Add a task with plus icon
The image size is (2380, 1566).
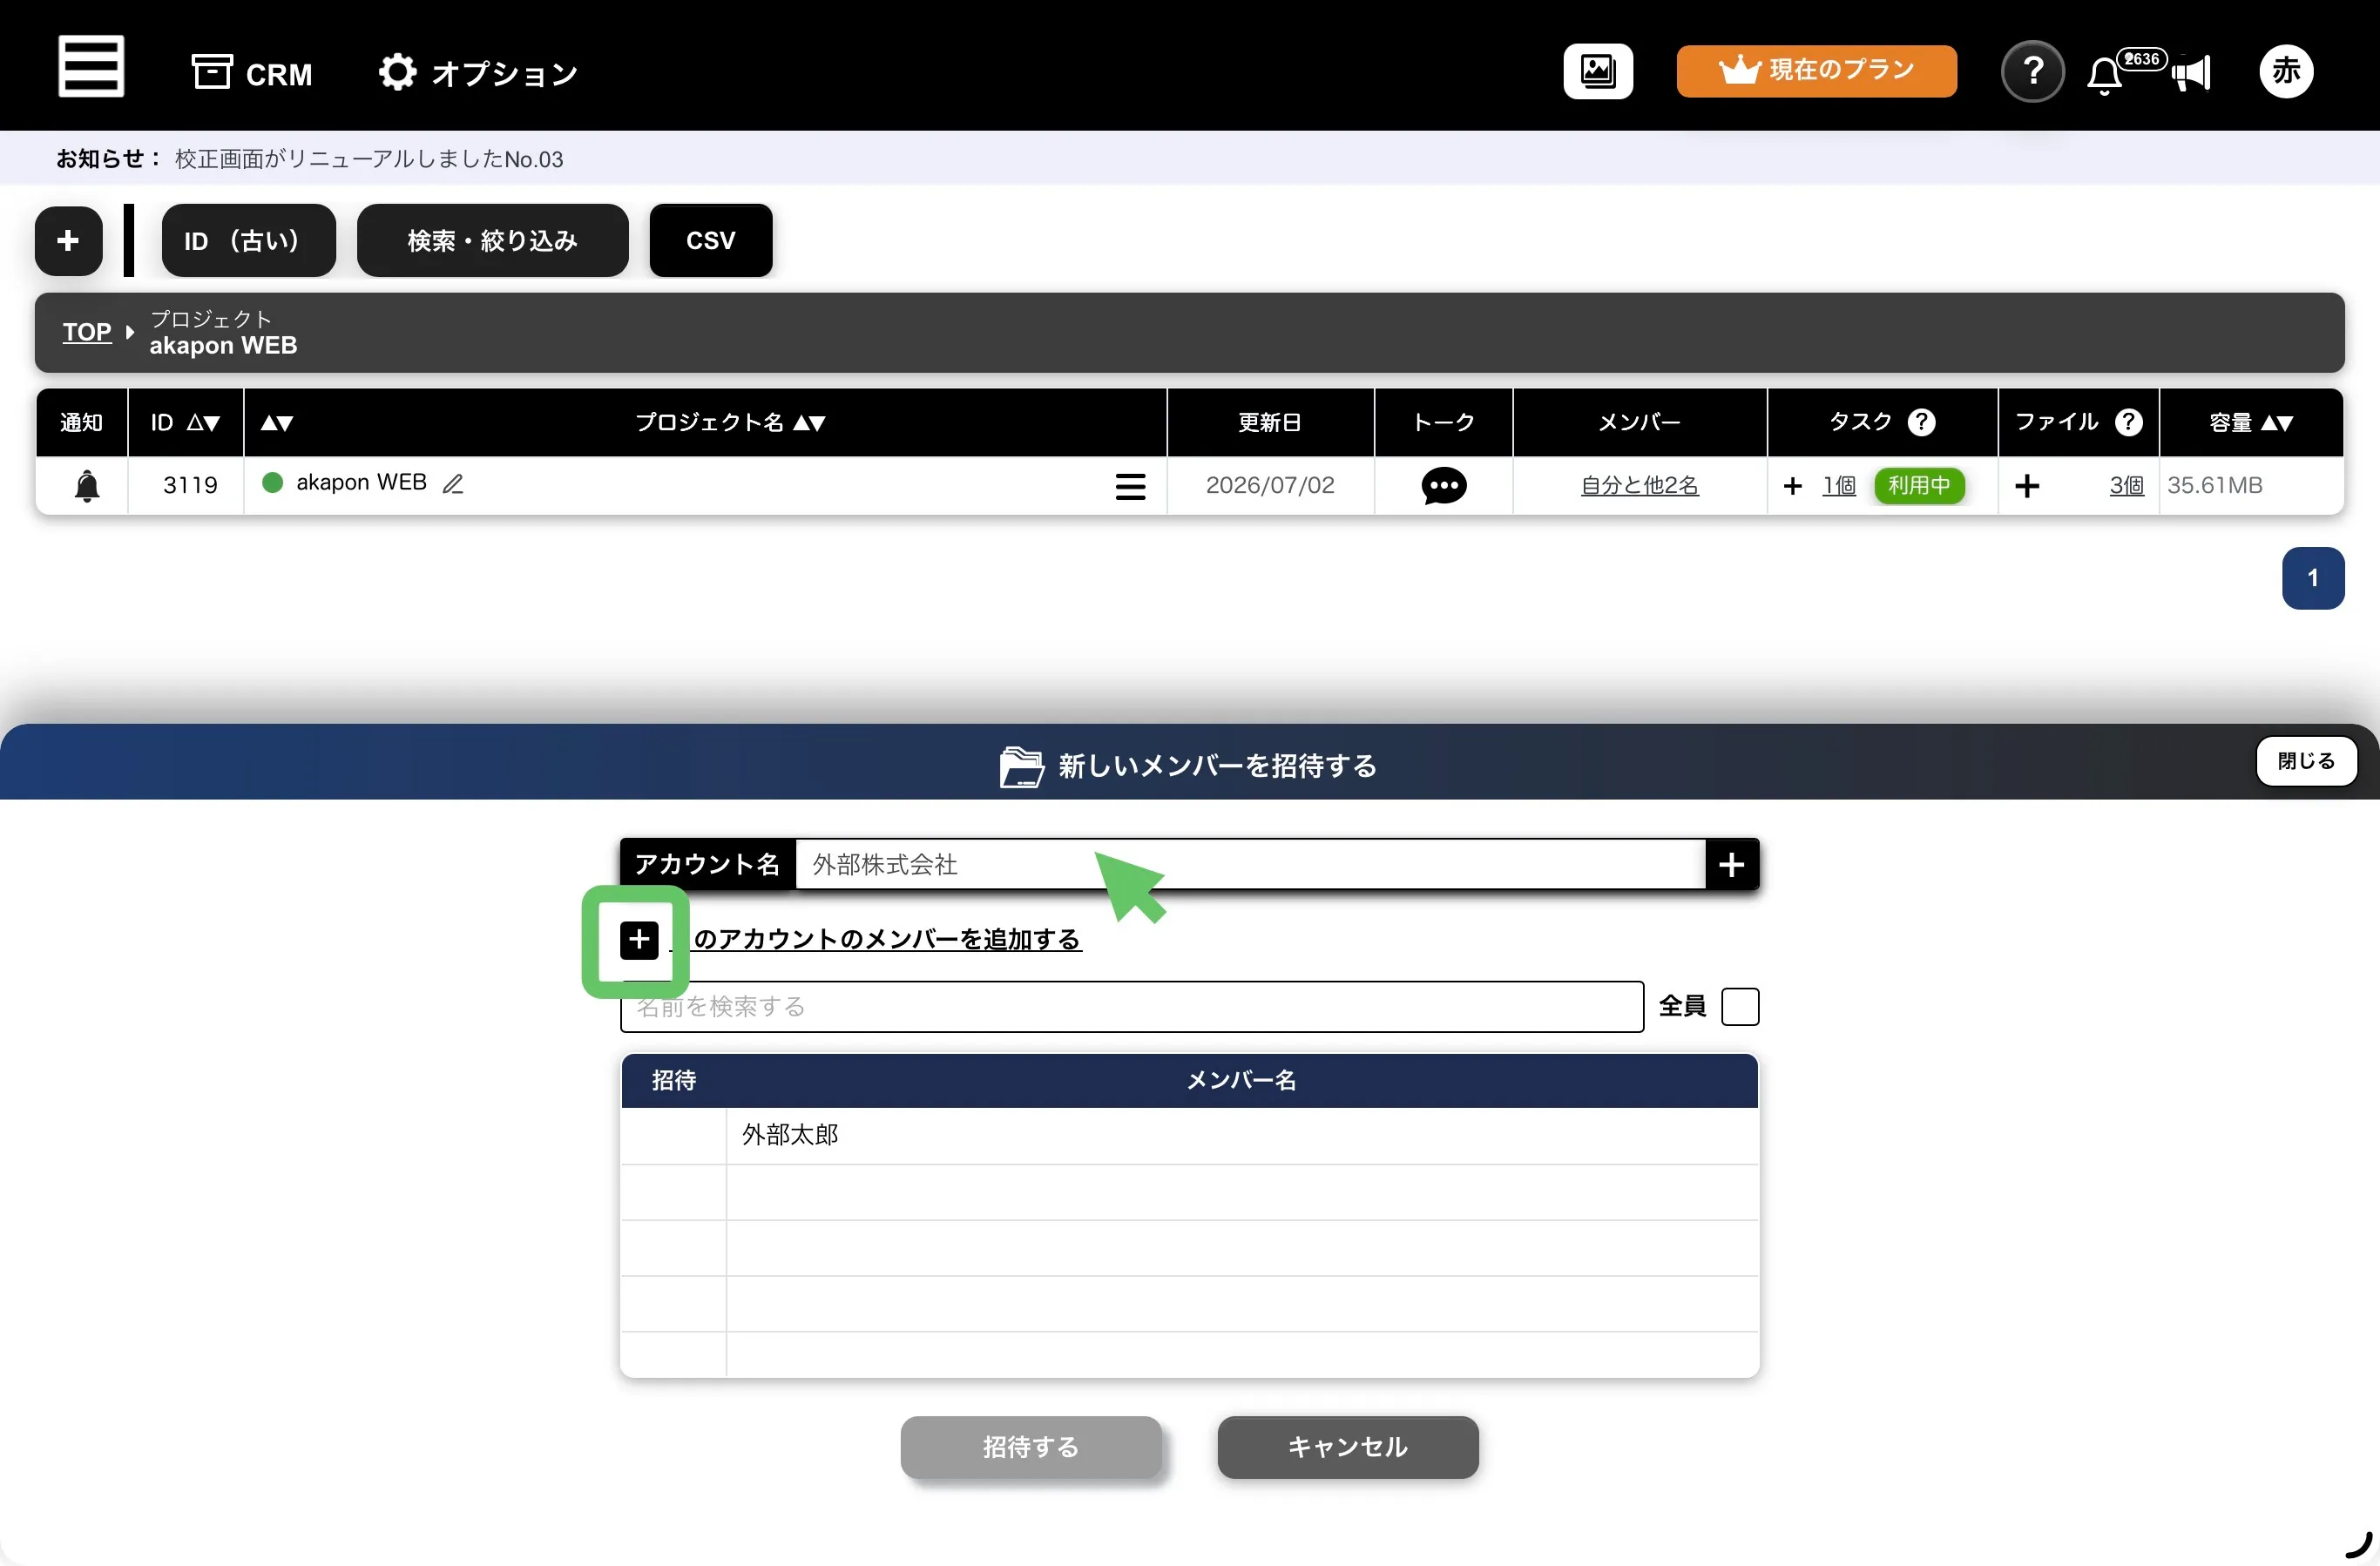tap(1792, 486)
